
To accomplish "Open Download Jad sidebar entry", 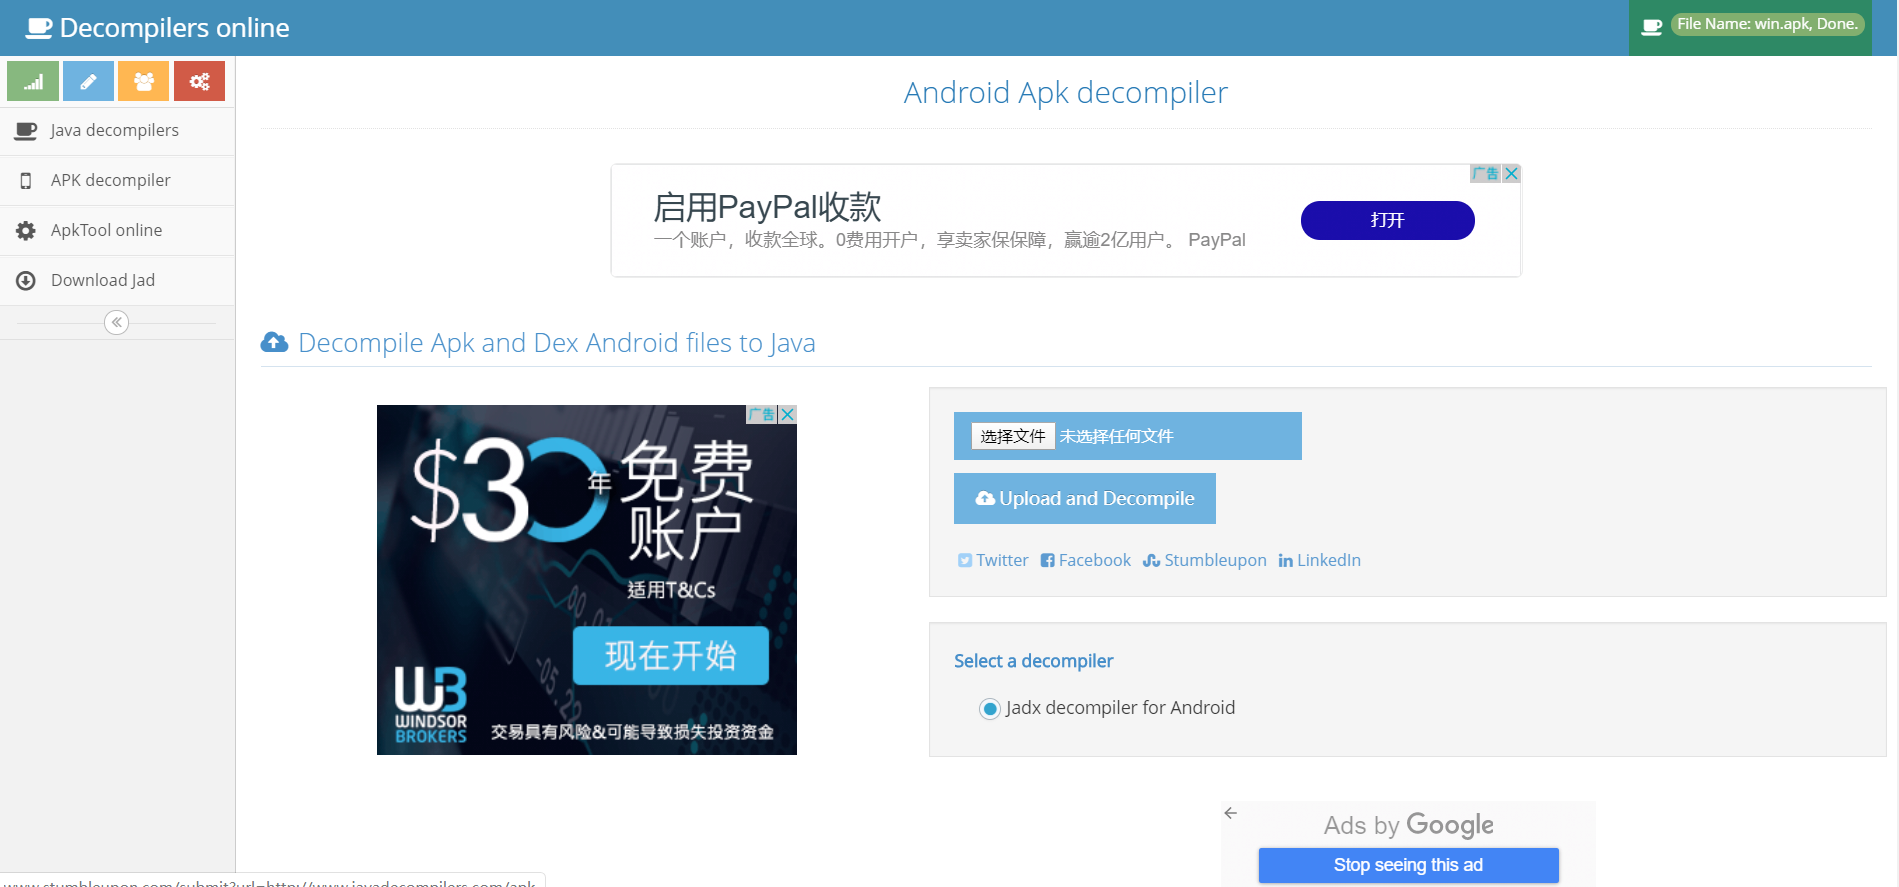I will tap(117, 281).
